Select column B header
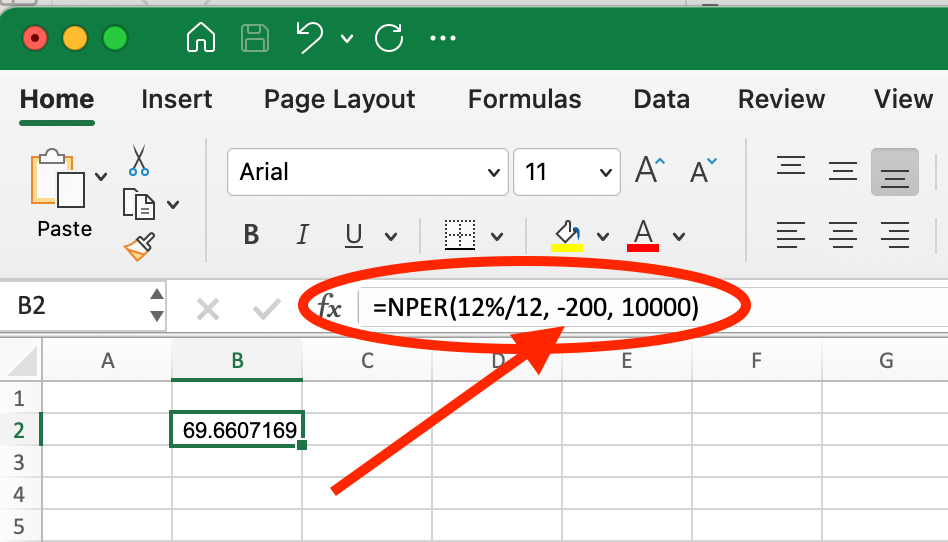The height and width of the screenshot is (542, 948). (x=237, y=361)
